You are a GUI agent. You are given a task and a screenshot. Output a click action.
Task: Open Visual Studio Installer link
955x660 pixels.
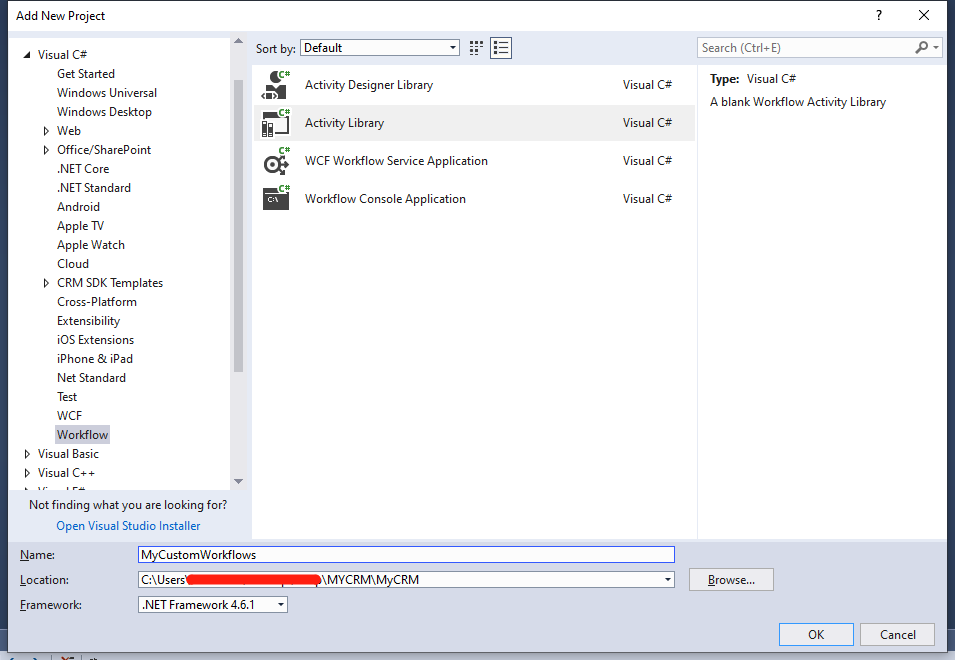pyautogui.click(x=128, y=525)
